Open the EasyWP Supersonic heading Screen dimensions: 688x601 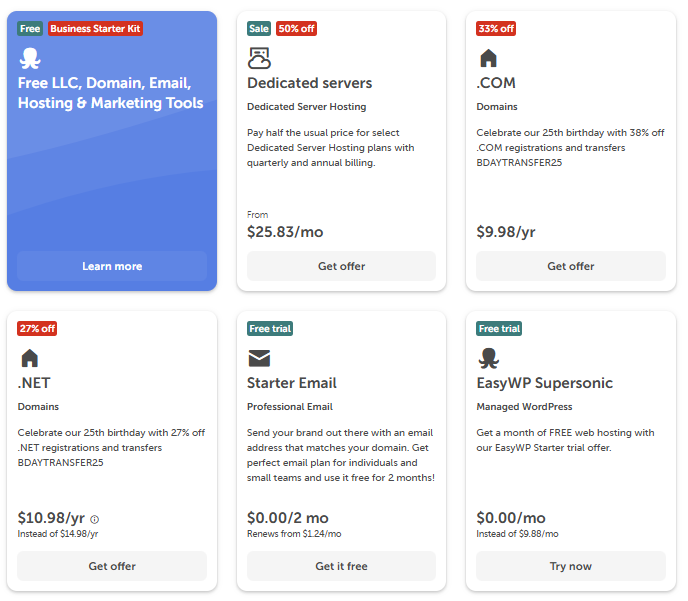pyautogui.click(x=544, y=383)
